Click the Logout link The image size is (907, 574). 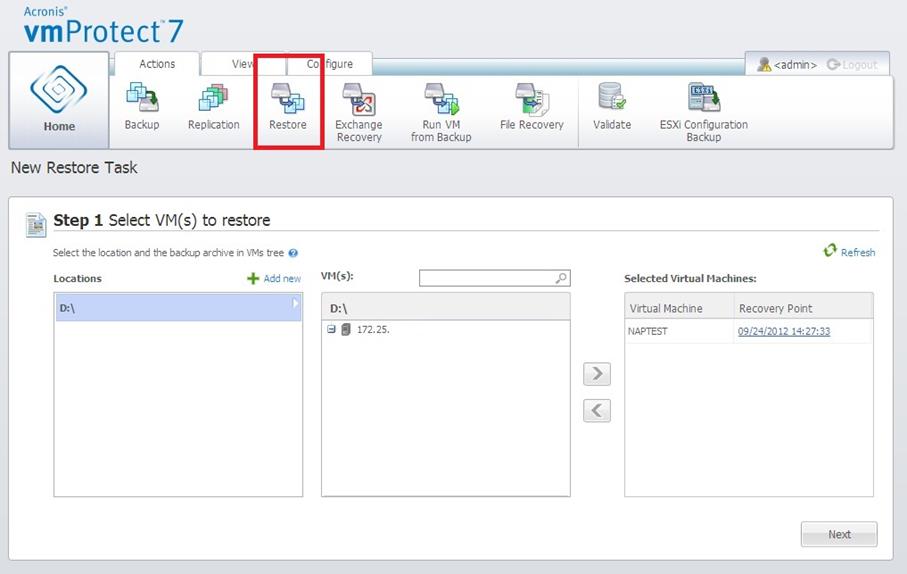852,65
